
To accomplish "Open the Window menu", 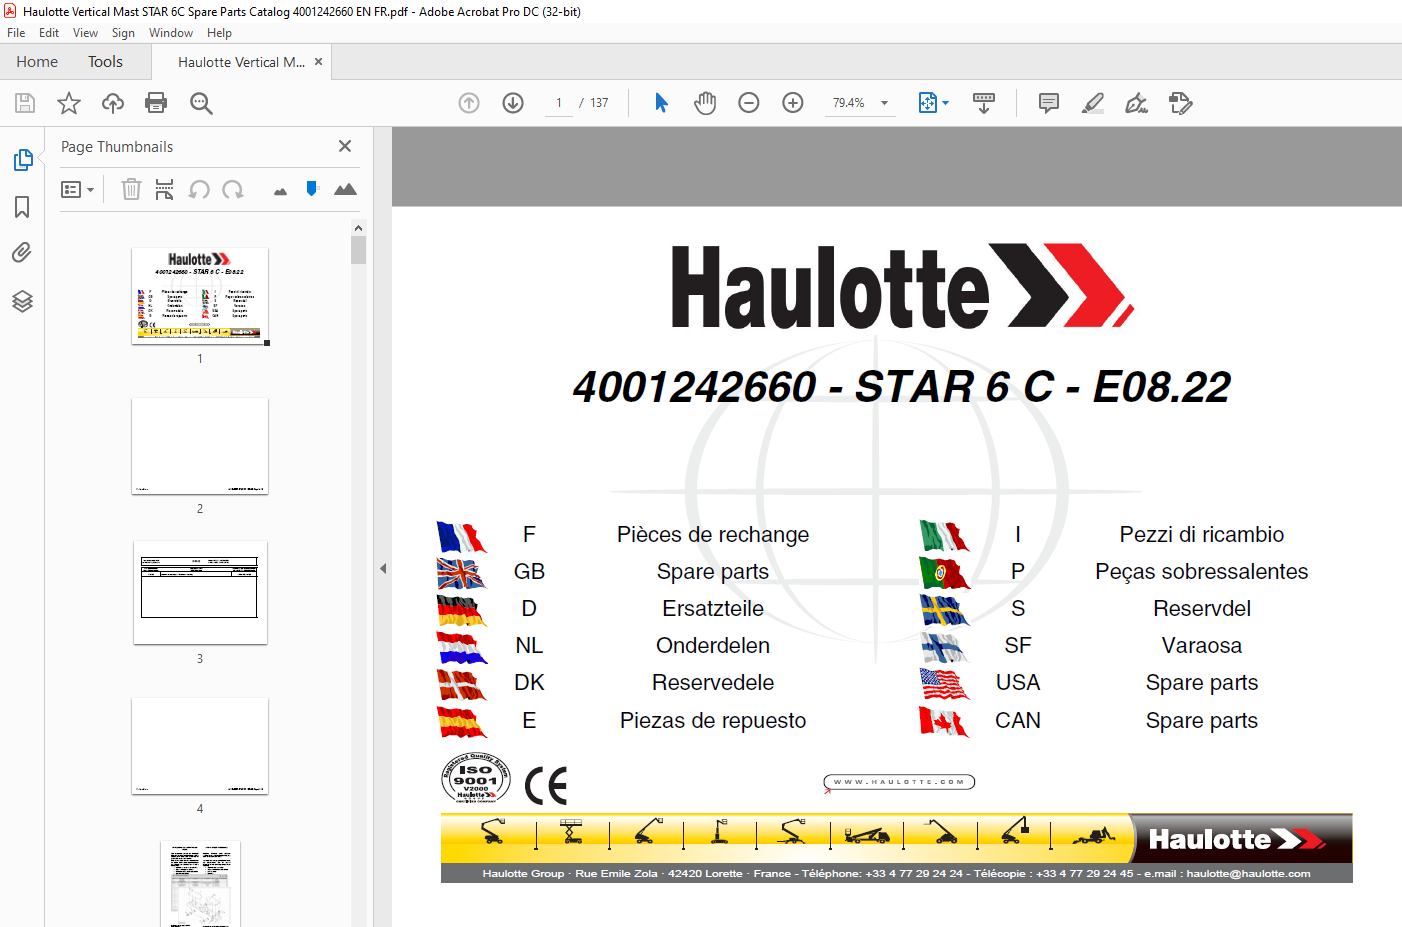I will click(x=171, y=33).
